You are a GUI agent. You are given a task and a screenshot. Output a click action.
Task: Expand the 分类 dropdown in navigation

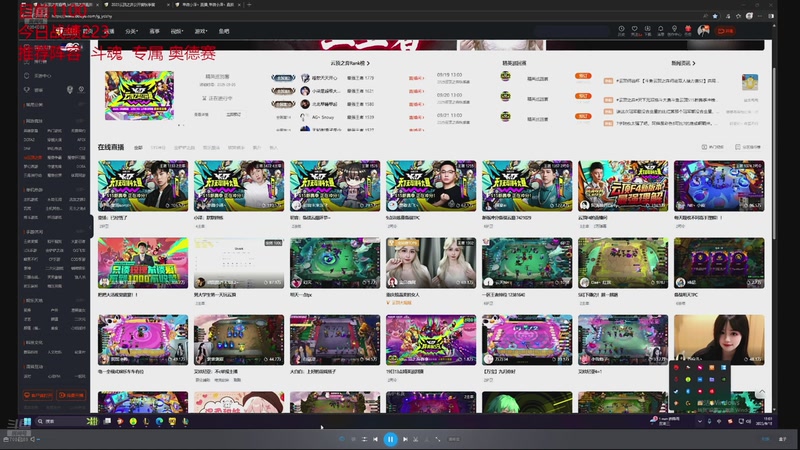tap(132, 31)
